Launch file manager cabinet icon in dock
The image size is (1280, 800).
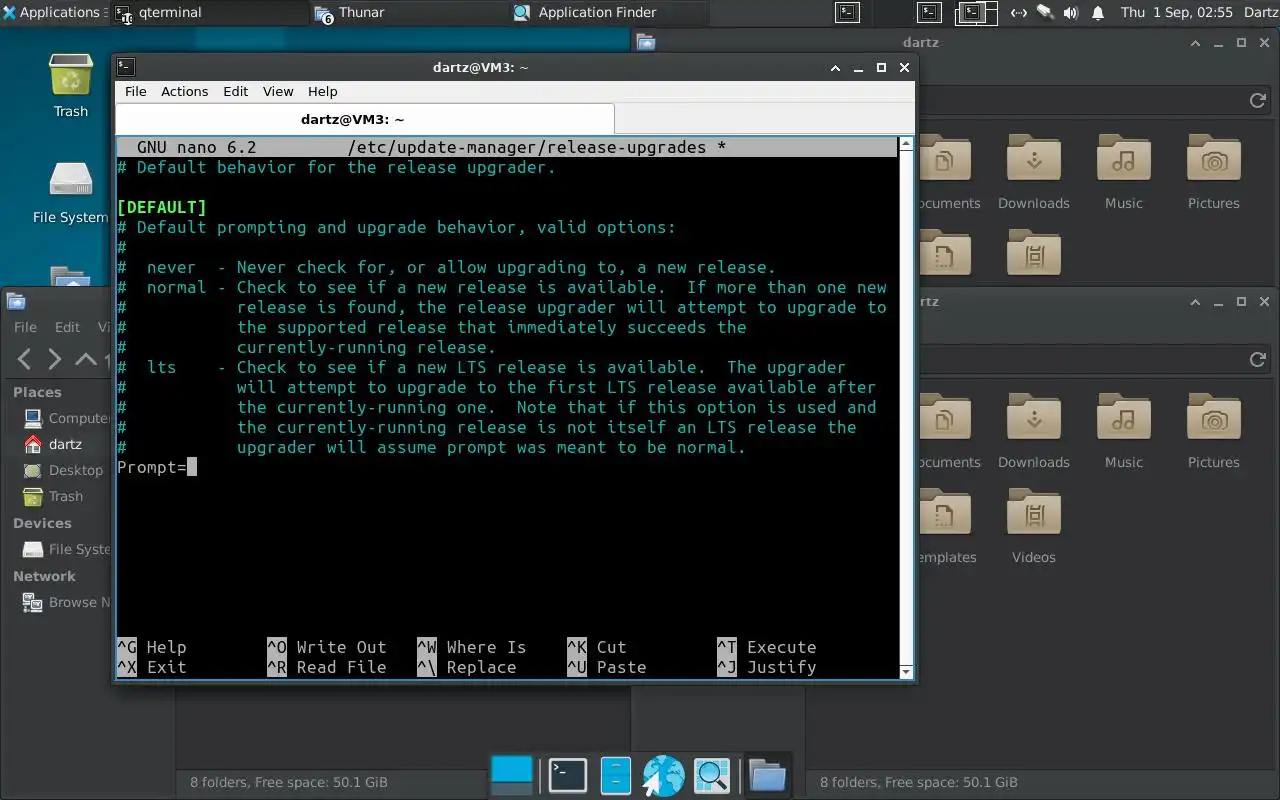(x=616, y=775)
